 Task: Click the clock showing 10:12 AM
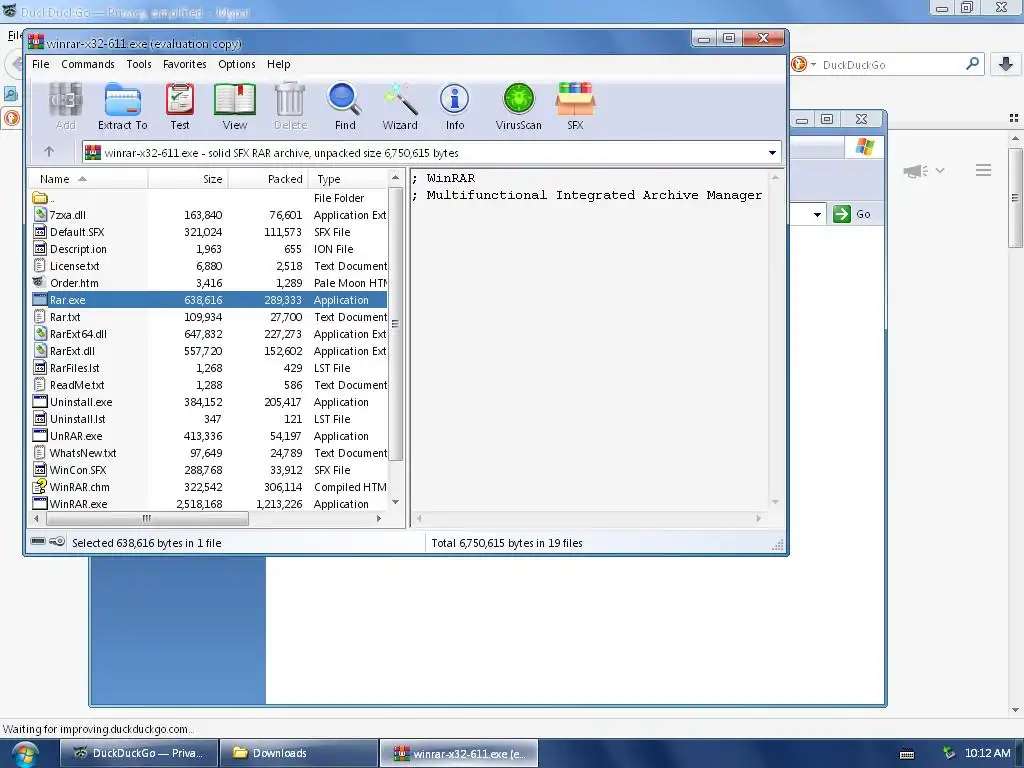tap(987, 753)
